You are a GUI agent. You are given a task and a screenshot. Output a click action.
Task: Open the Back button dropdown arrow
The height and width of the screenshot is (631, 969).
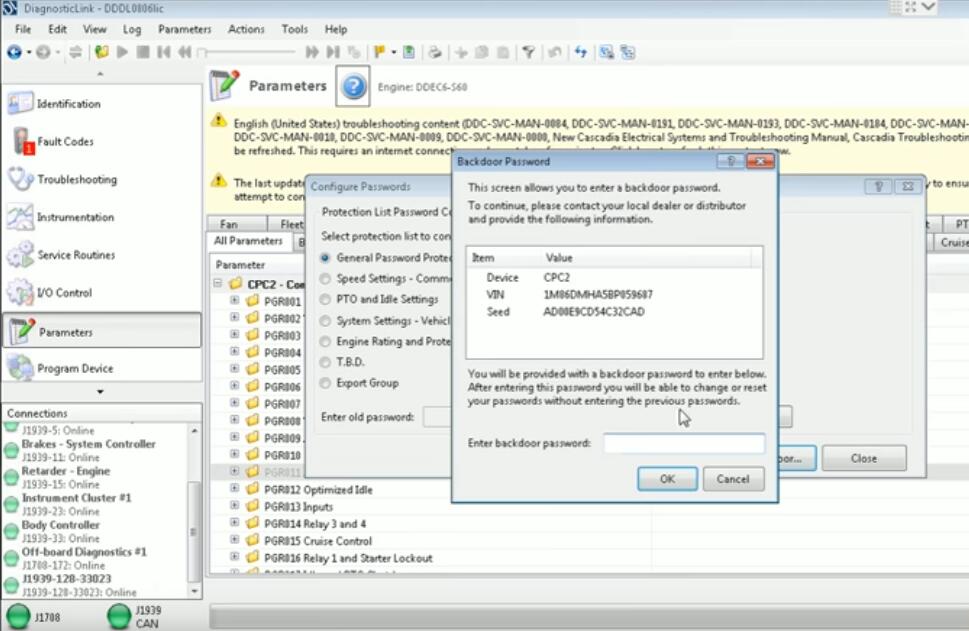28,53
